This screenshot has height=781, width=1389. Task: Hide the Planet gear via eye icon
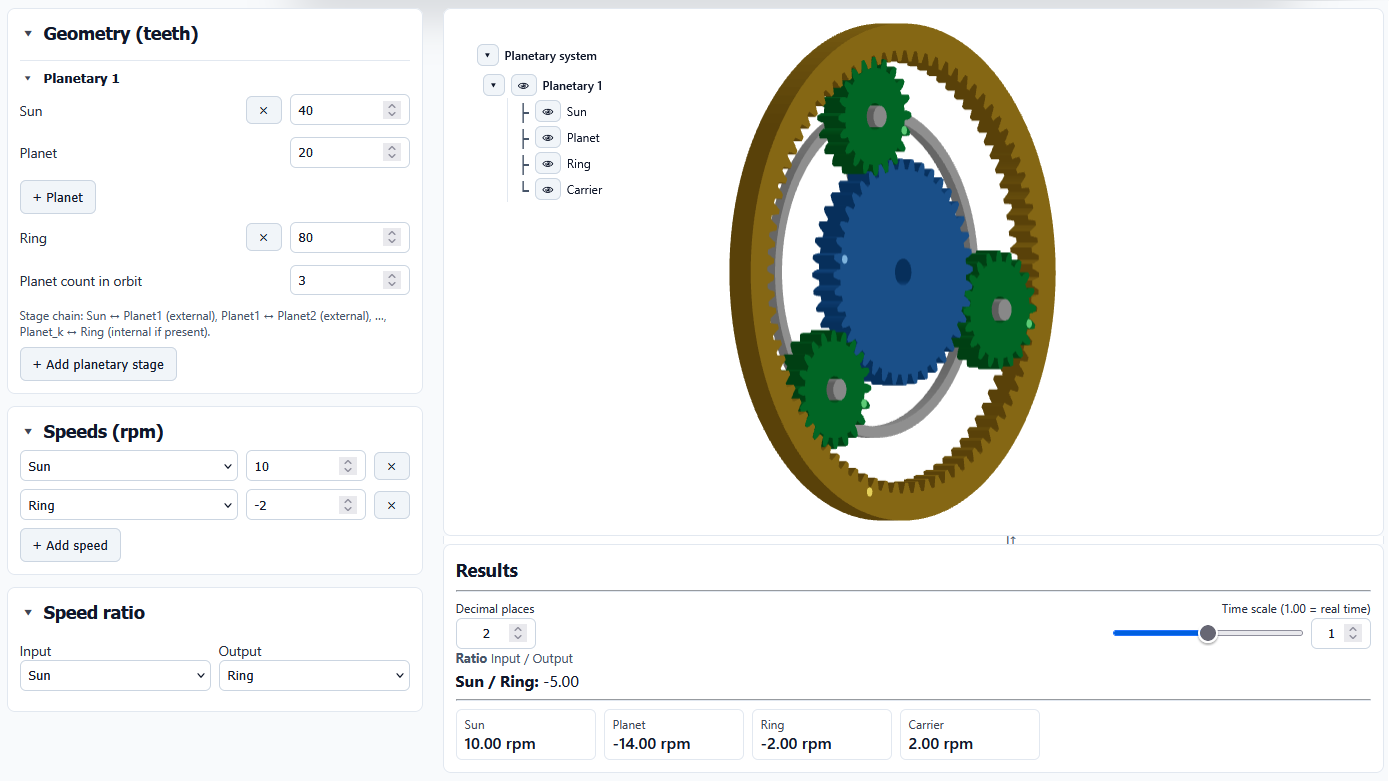coord(548,138)
